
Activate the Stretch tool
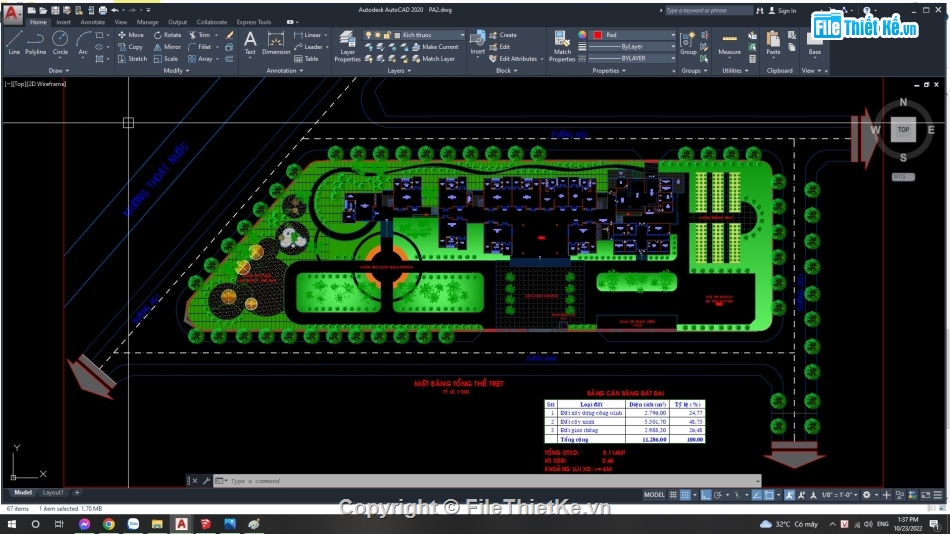click(x=132, y=59)
